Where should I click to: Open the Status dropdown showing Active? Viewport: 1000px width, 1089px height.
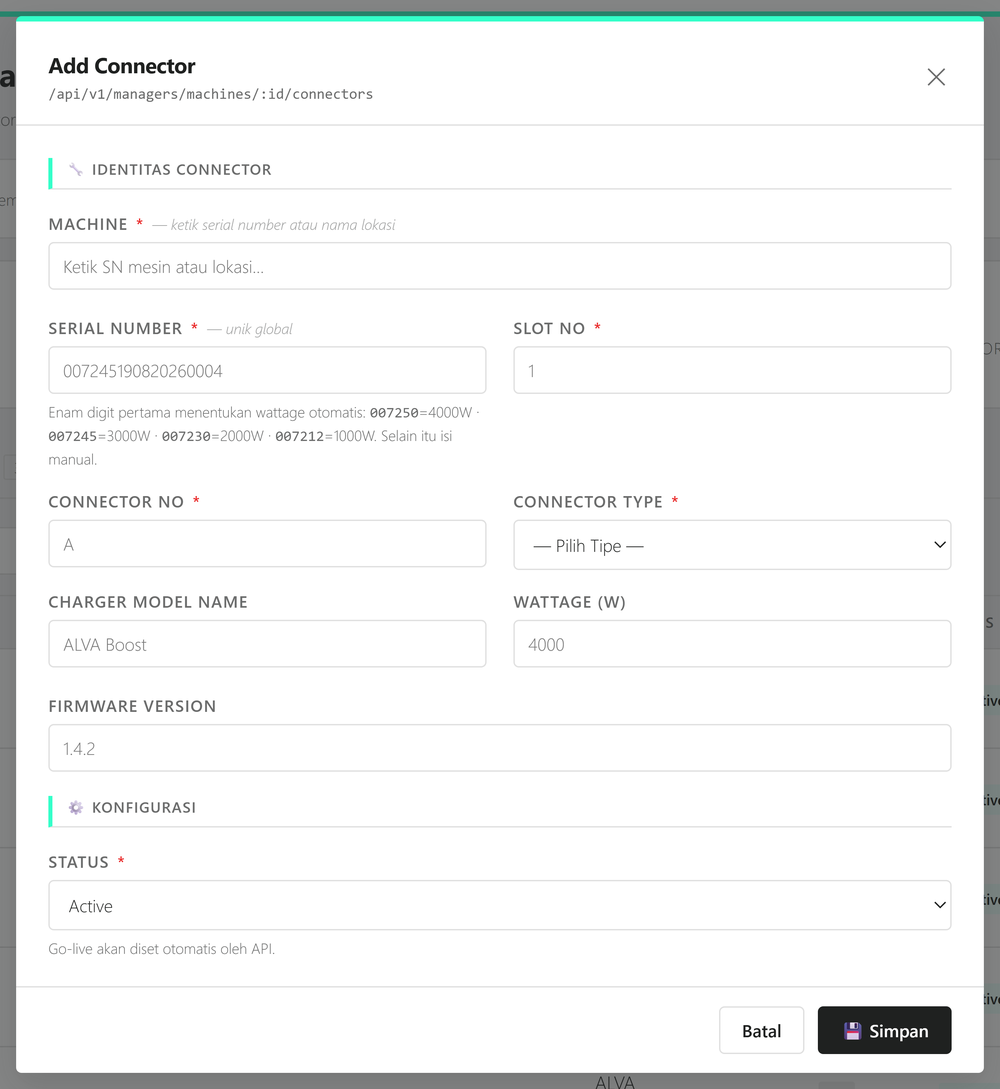pos(499,905)
